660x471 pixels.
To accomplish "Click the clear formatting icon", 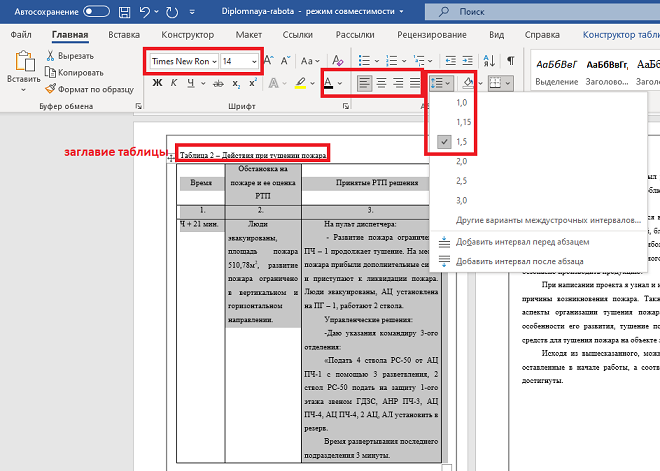I will point(339,60).
